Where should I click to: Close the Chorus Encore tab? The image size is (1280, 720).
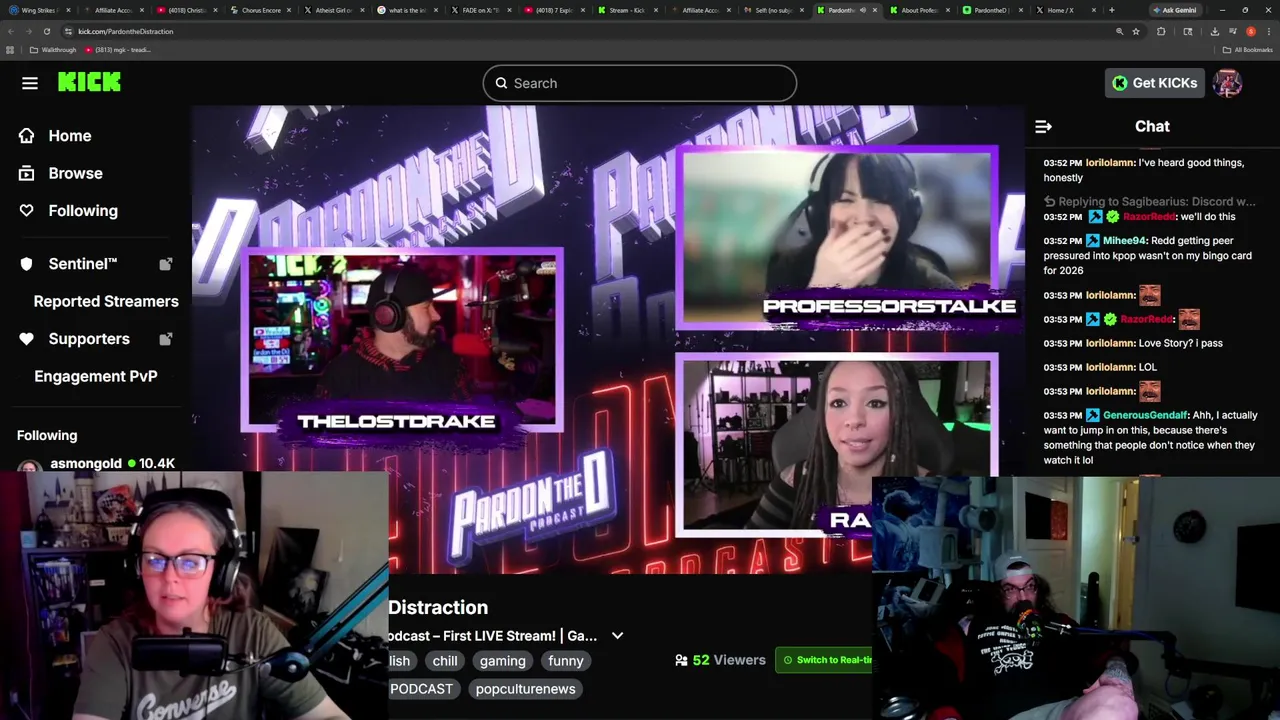(289, 10)
